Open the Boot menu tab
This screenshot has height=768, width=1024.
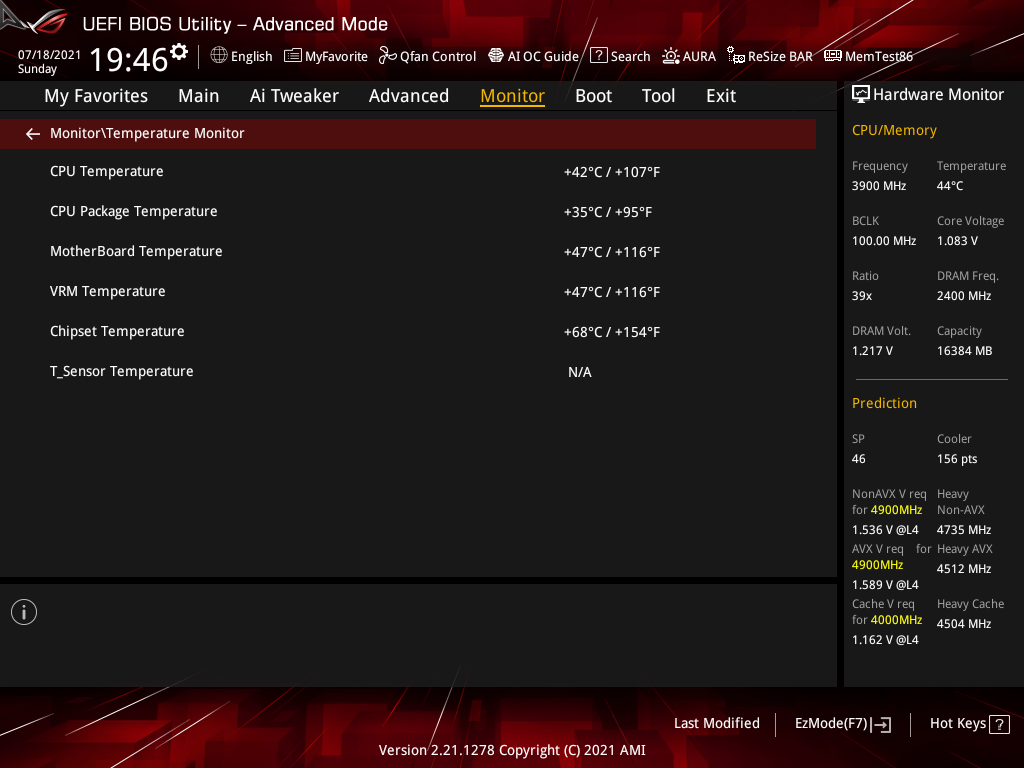pyautogui.click(x=593, y=95)
